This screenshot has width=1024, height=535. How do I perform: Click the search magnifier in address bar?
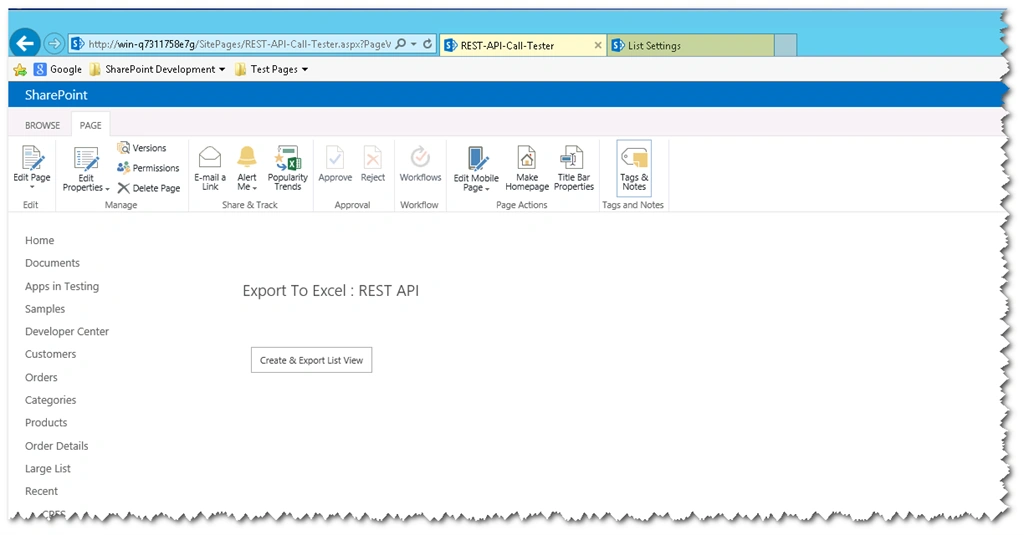(x=401, y=44)
